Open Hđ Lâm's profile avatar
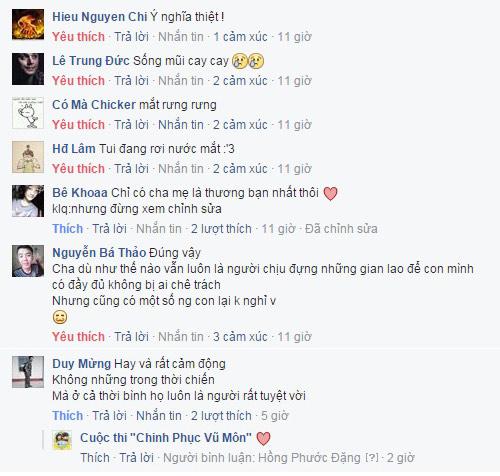 28,157
